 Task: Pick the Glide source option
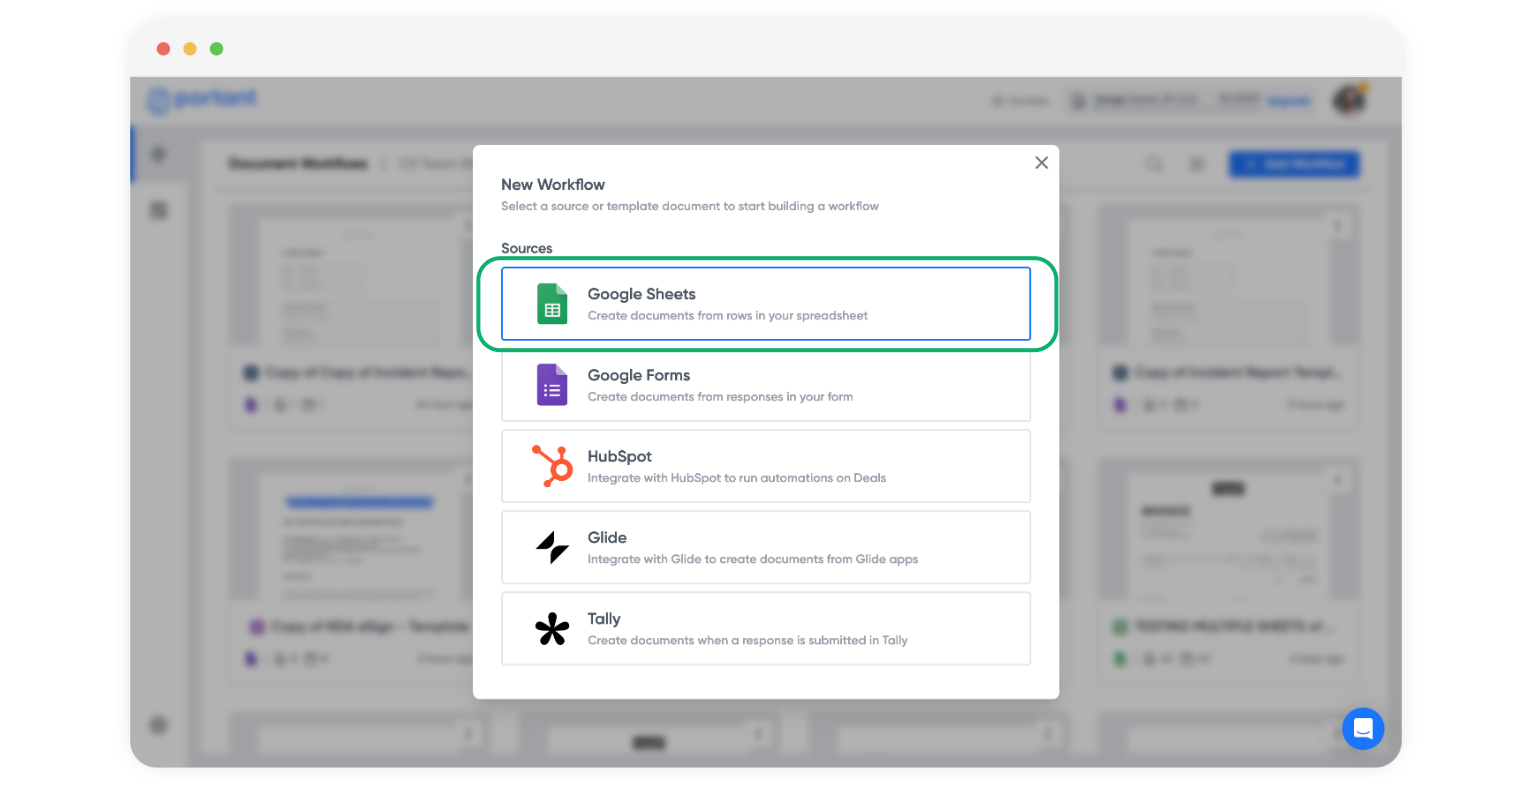[x=765, y=547]
